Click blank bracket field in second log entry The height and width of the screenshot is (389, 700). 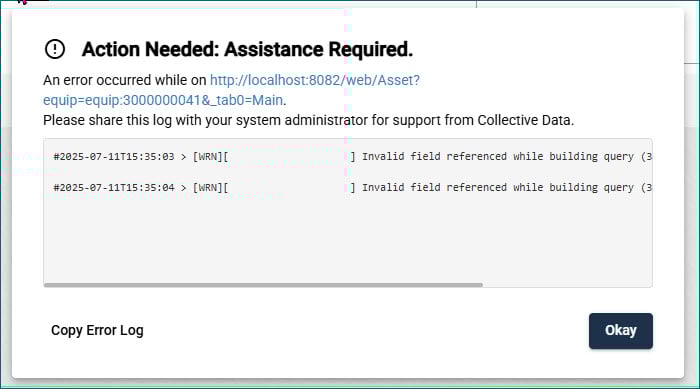pos(289,188)
